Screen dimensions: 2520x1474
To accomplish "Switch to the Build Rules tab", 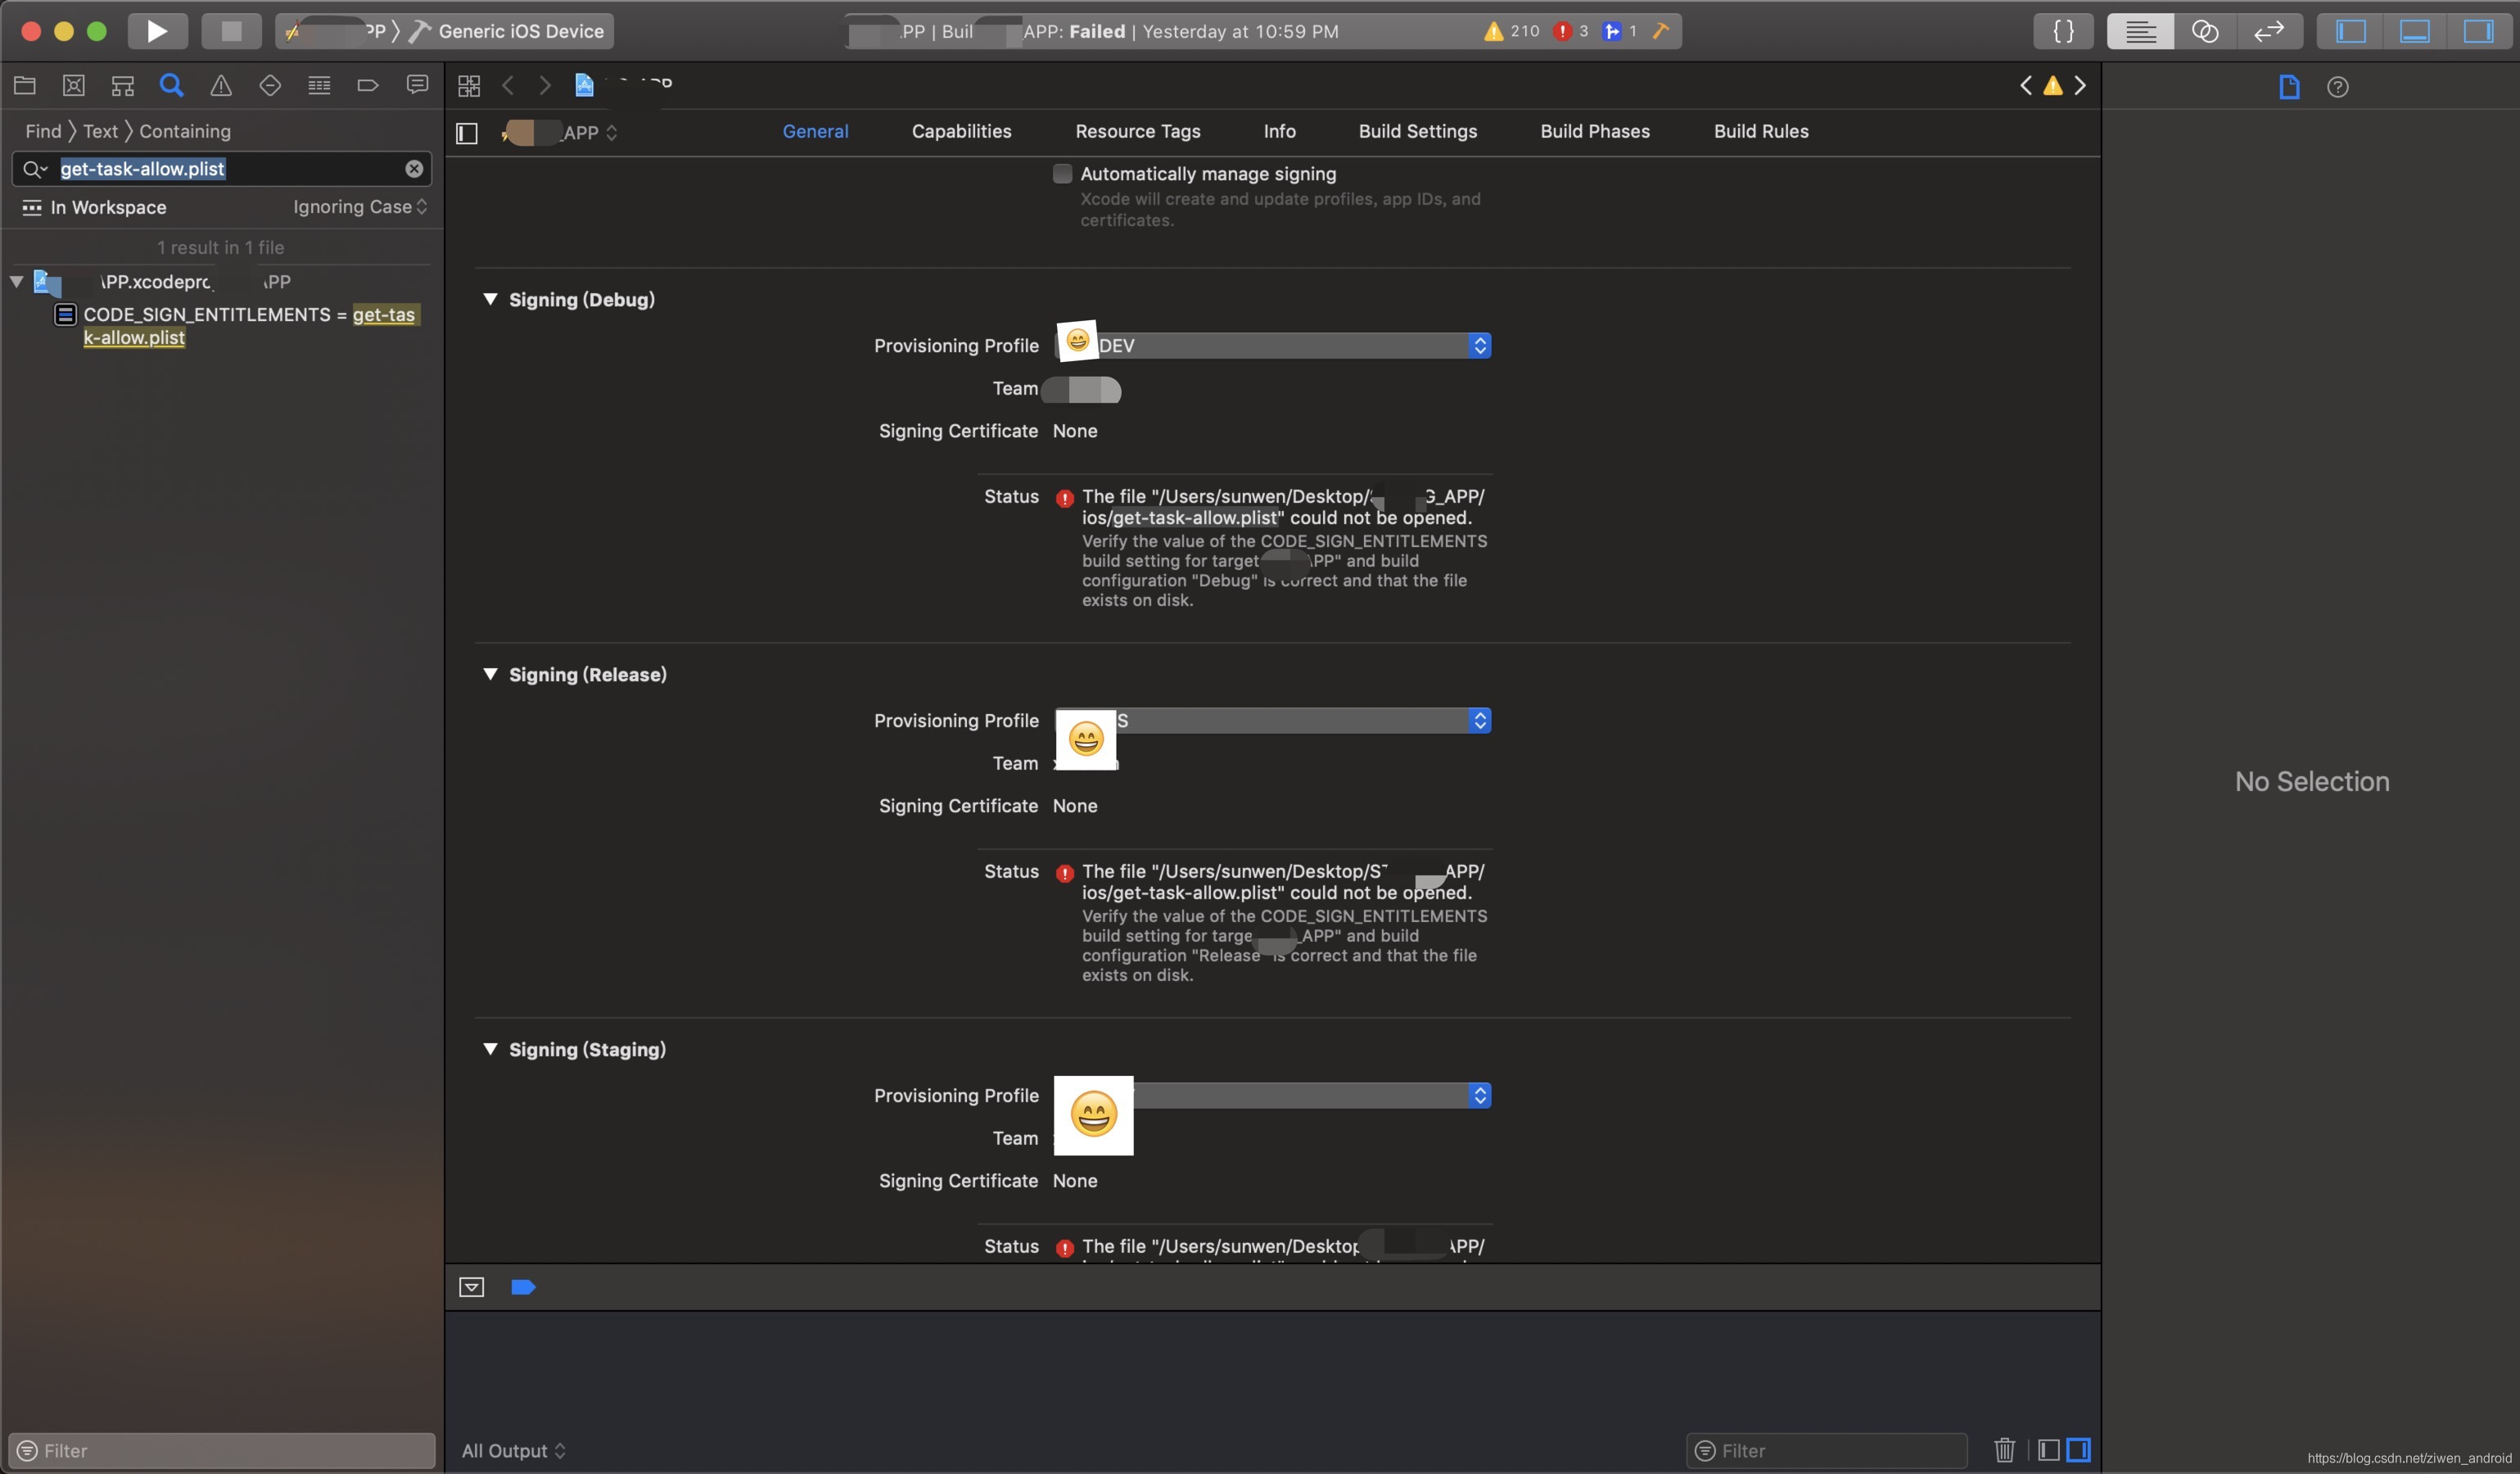I will click(x=1761, y=131).
